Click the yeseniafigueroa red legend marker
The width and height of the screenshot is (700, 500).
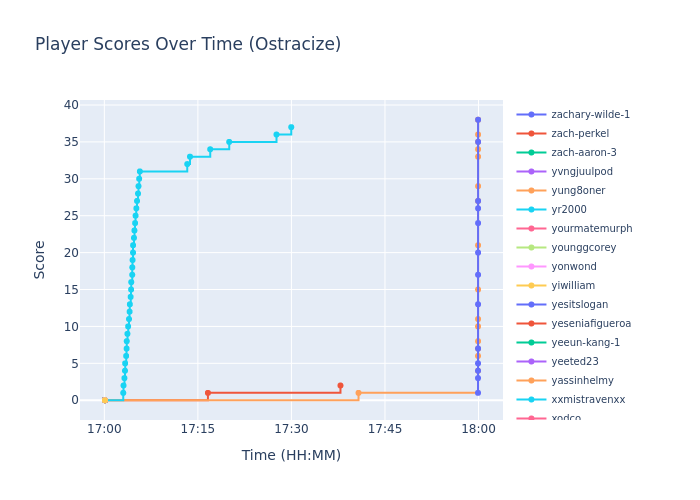(x=531, y=324)
